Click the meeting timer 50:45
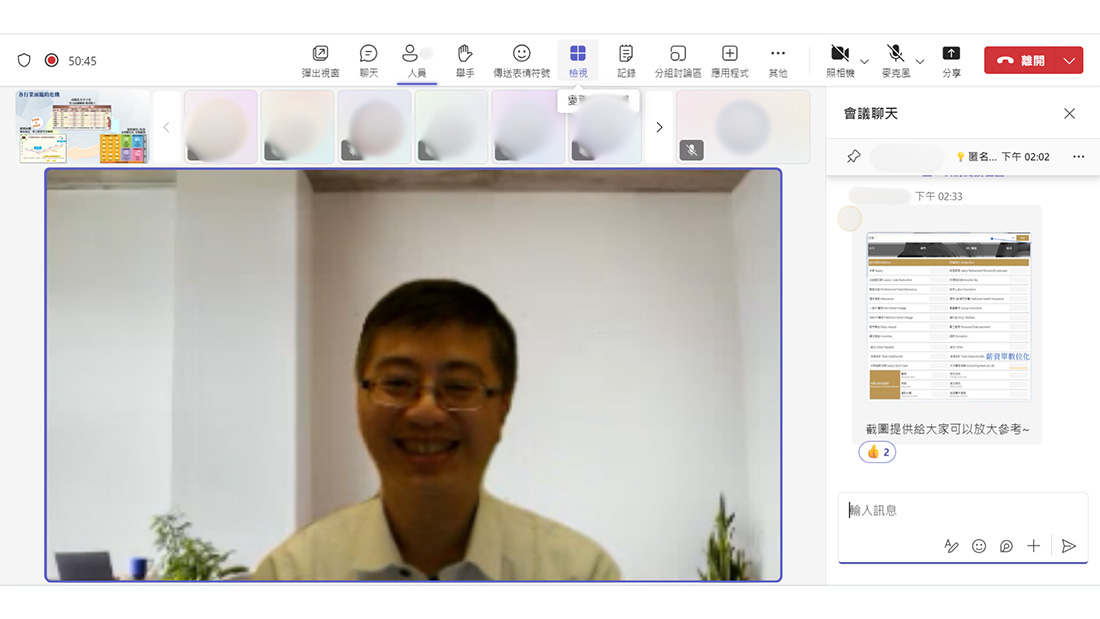The image size is (1100, 619). tap(82, 61)
